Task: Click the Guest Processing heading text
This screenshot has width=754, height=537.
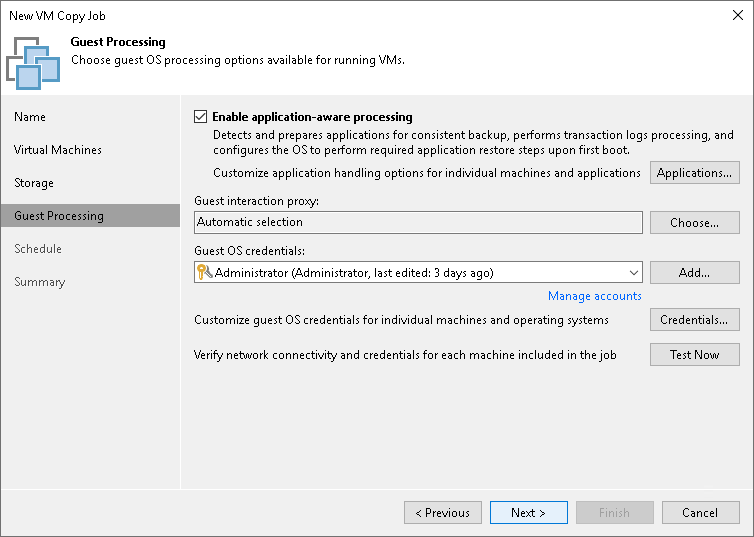Action: coord(118,42)
